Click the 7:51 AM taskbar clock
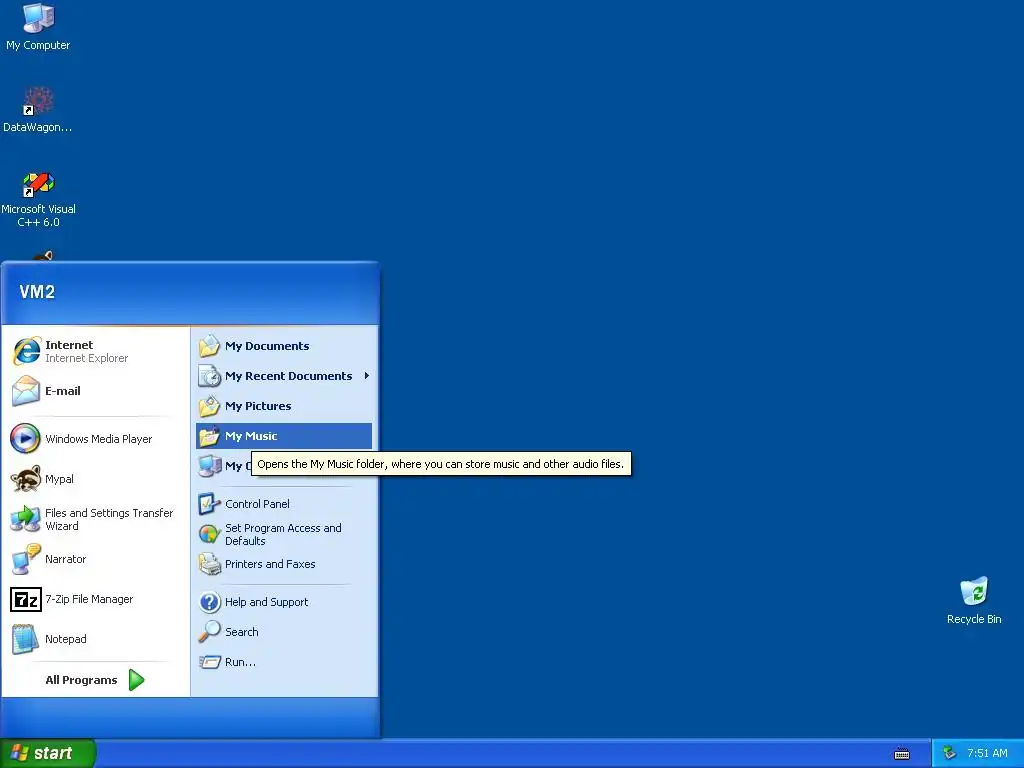The image size is (1024, 768). coord(987,753)
